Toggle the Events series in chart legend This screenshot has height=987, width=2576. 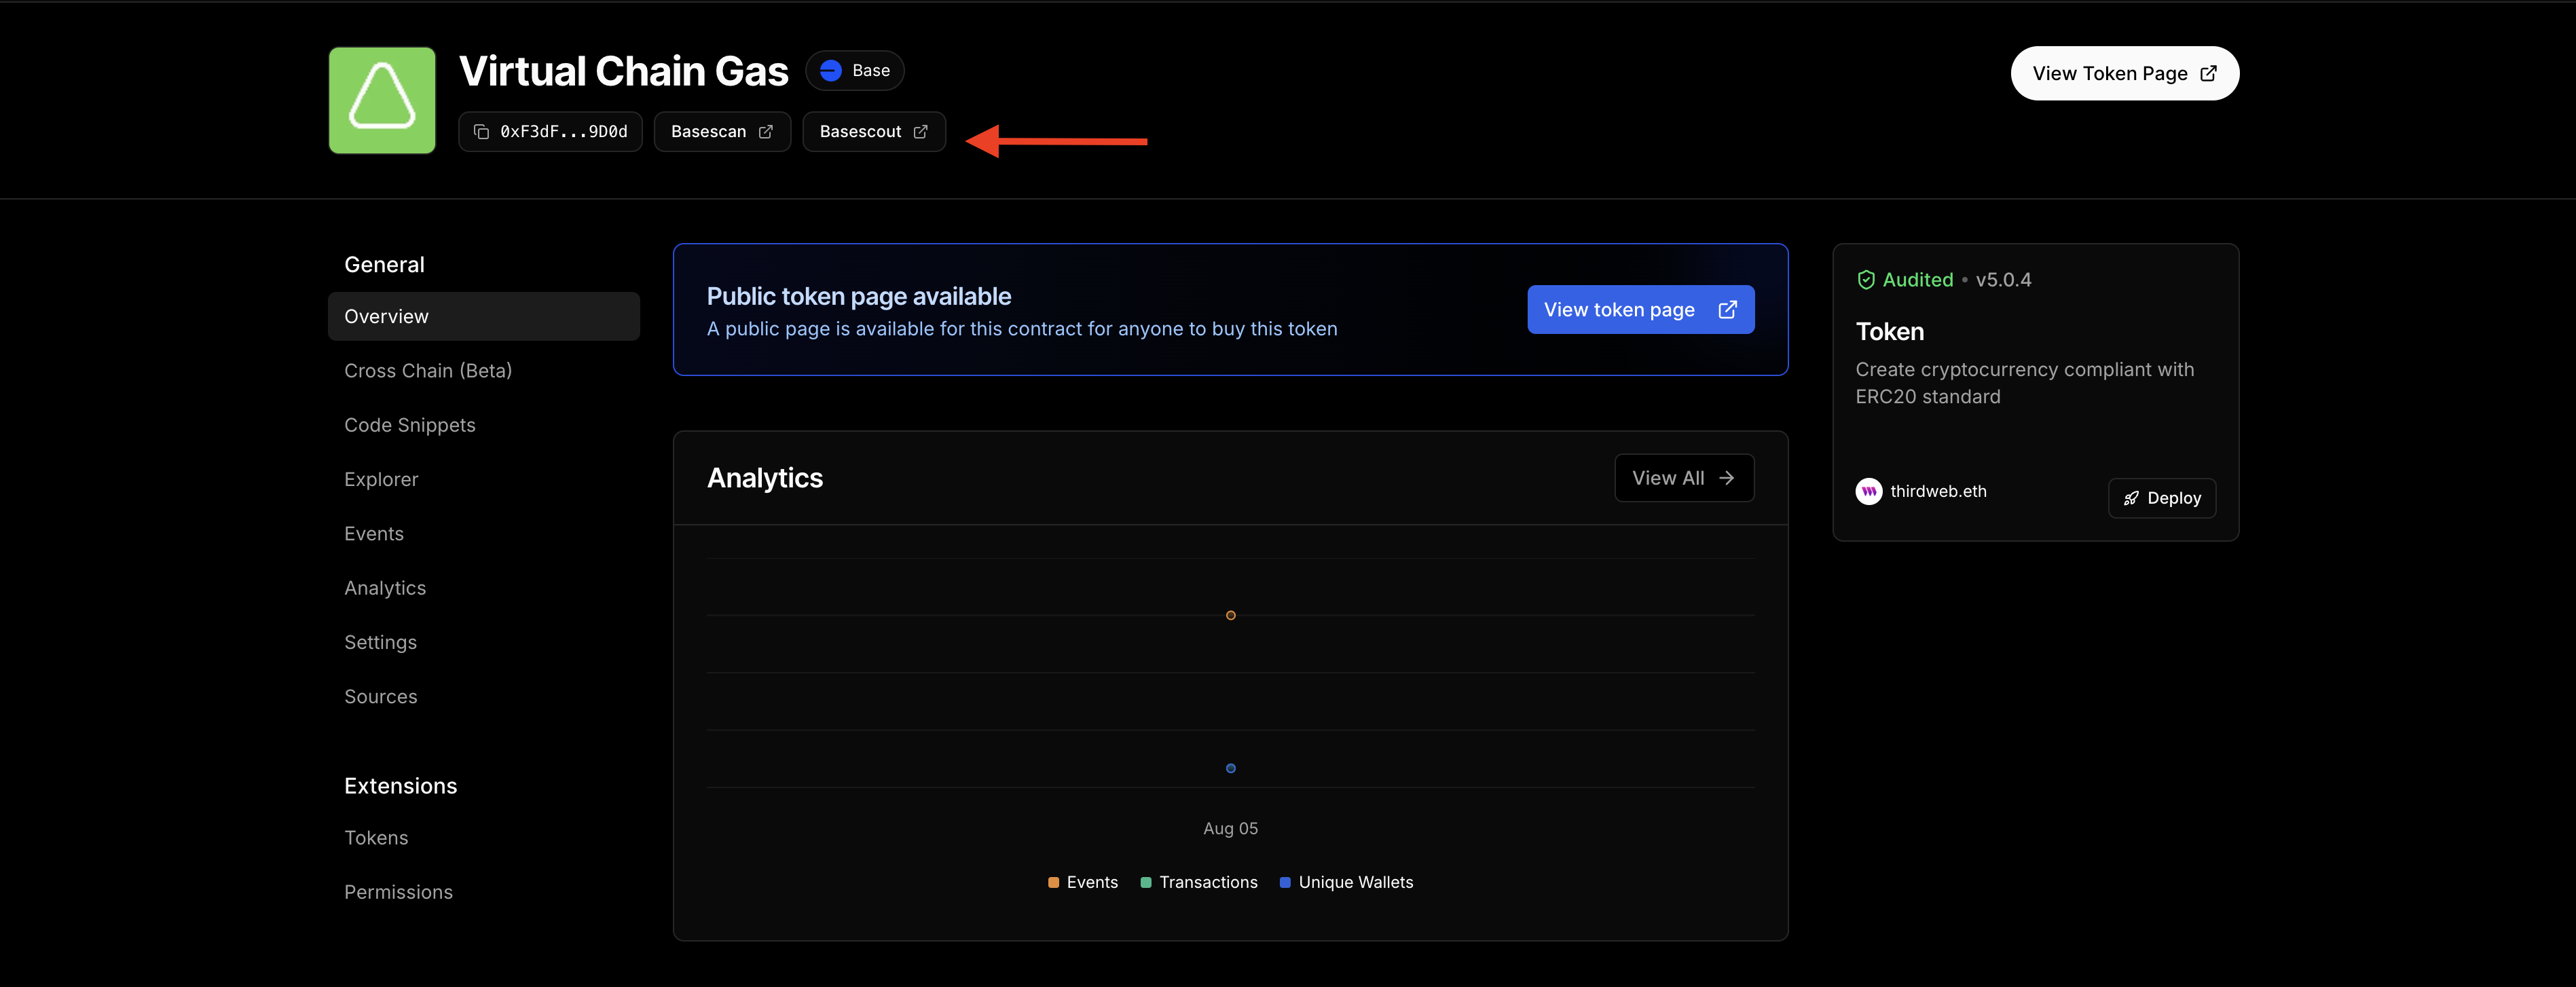tap(1082, 882)
